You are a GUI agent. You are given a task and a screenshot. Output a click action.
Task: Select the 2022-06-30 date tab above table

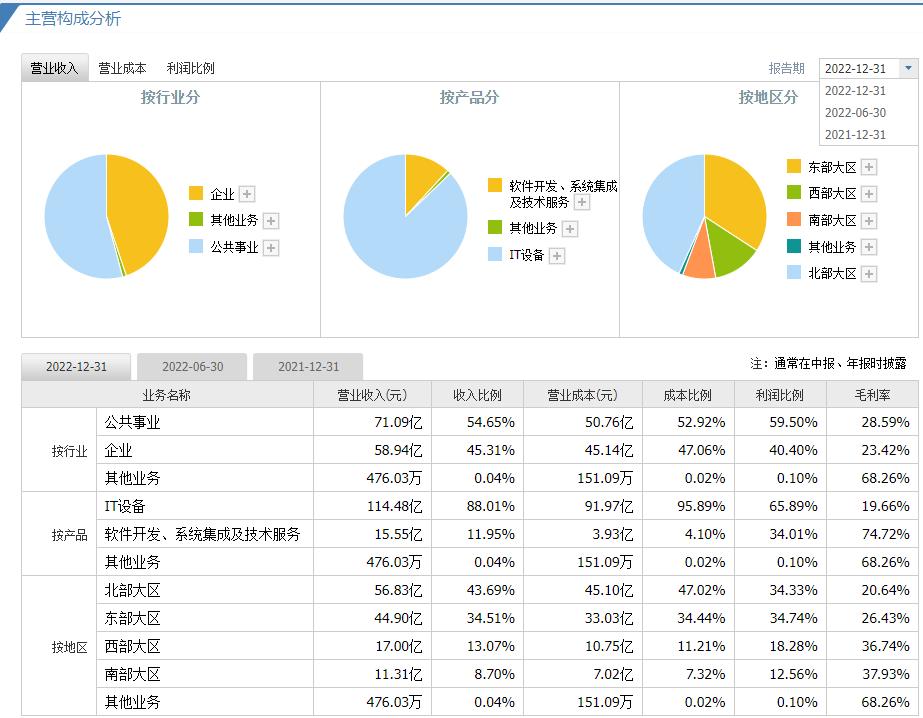pos(191,367)
